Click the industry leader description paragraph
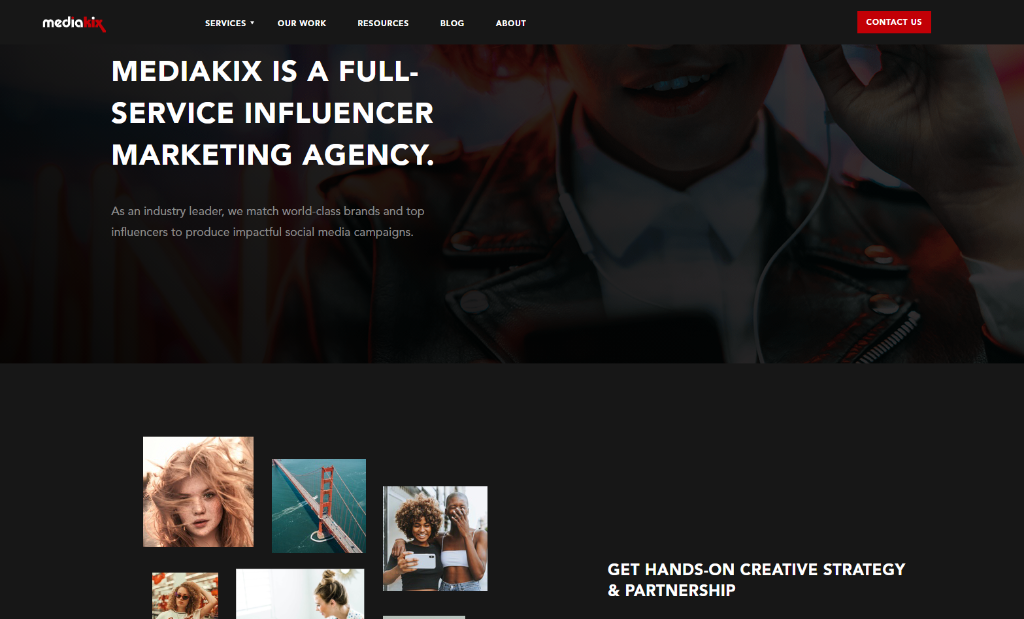The image size is (1024, 619). point(268,221)
